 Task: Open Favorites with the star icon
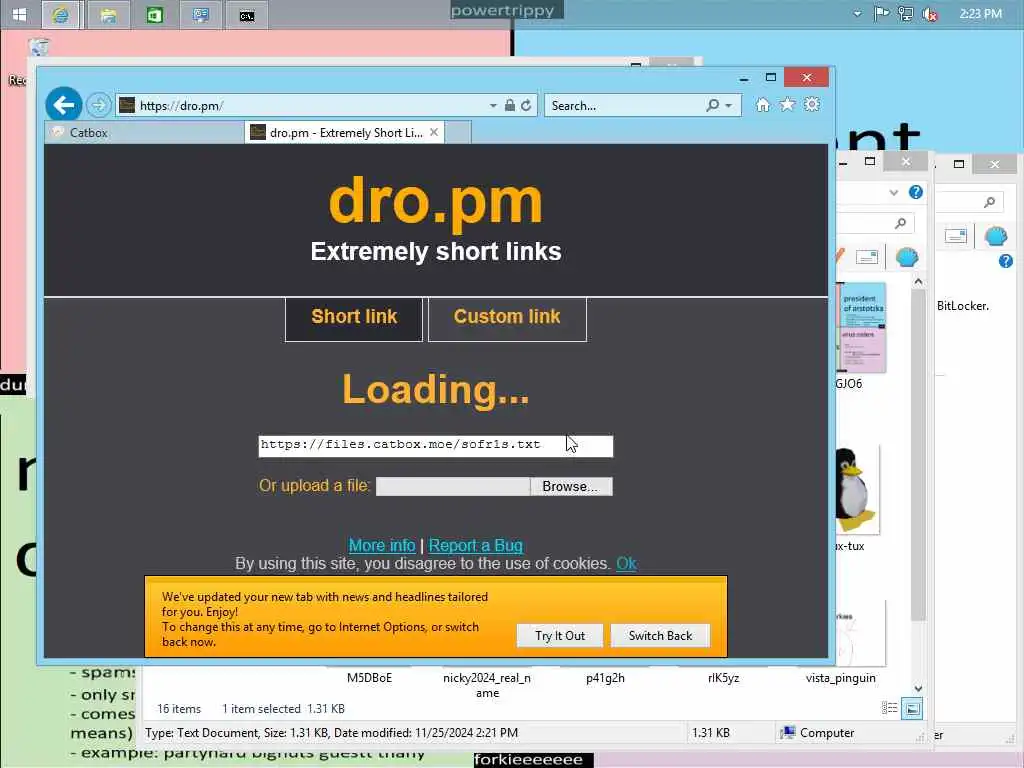(788, 104)
